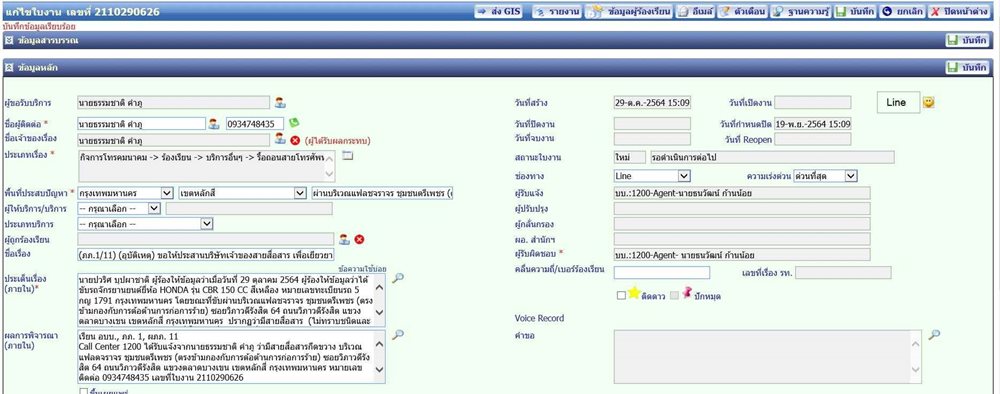Click the location detail field ผ่านบริเวณแฟลตจราจร
The image size is (1000, 394).
(383, 193)
